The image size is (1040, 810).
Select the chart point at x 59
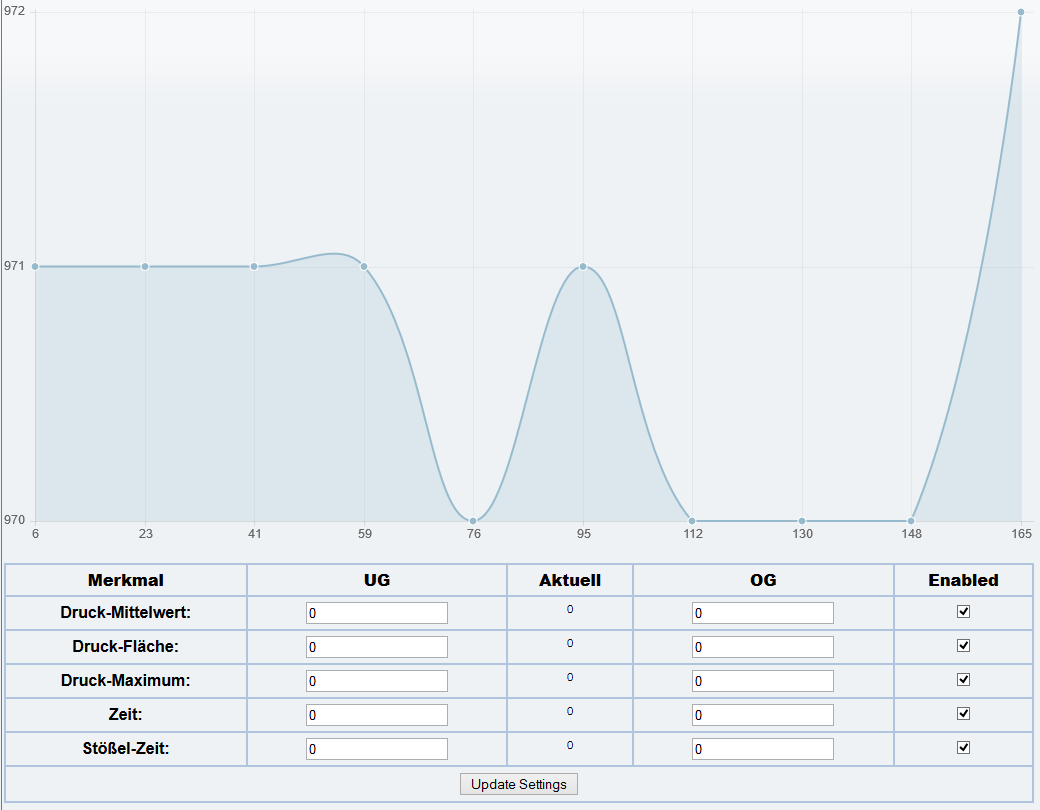pyautogui.click(x=364, y=267)
